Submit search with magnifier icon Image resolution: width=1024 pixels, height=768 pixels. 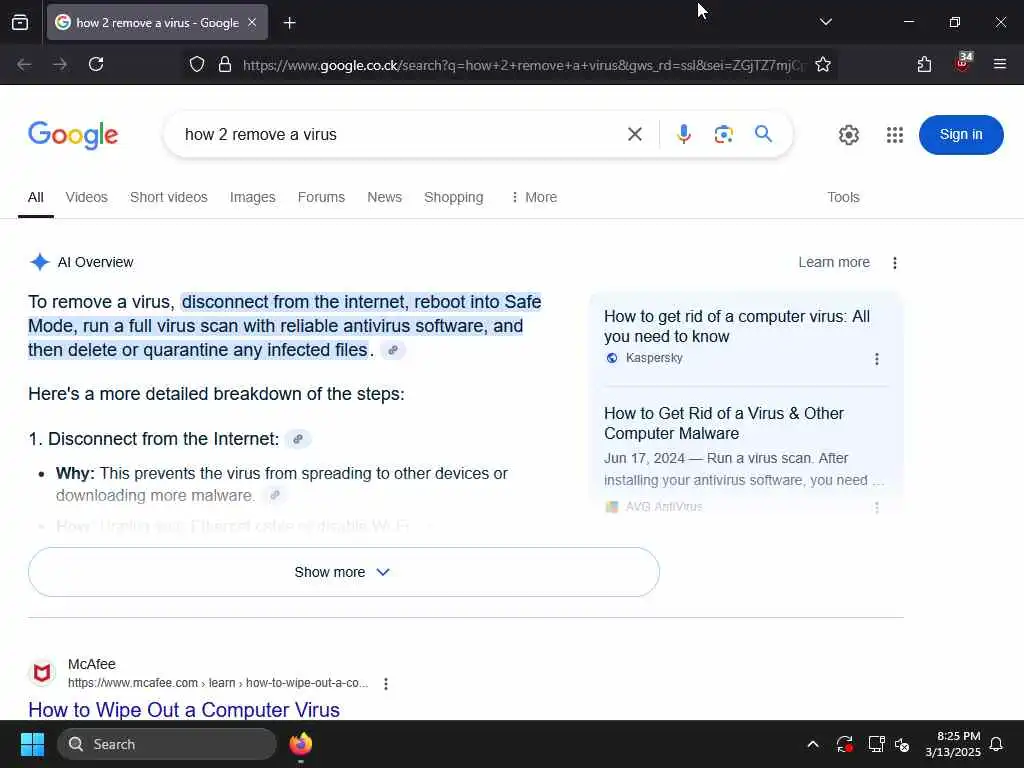(763, 134)
